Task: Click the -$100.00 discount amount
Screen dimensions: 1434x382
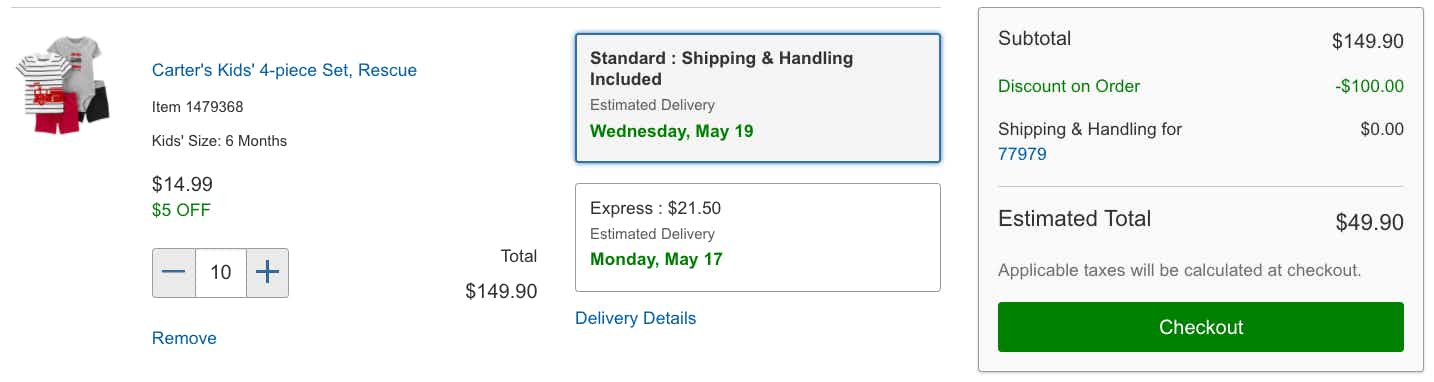Action: pyautogui.click(x=1369, y=86)
